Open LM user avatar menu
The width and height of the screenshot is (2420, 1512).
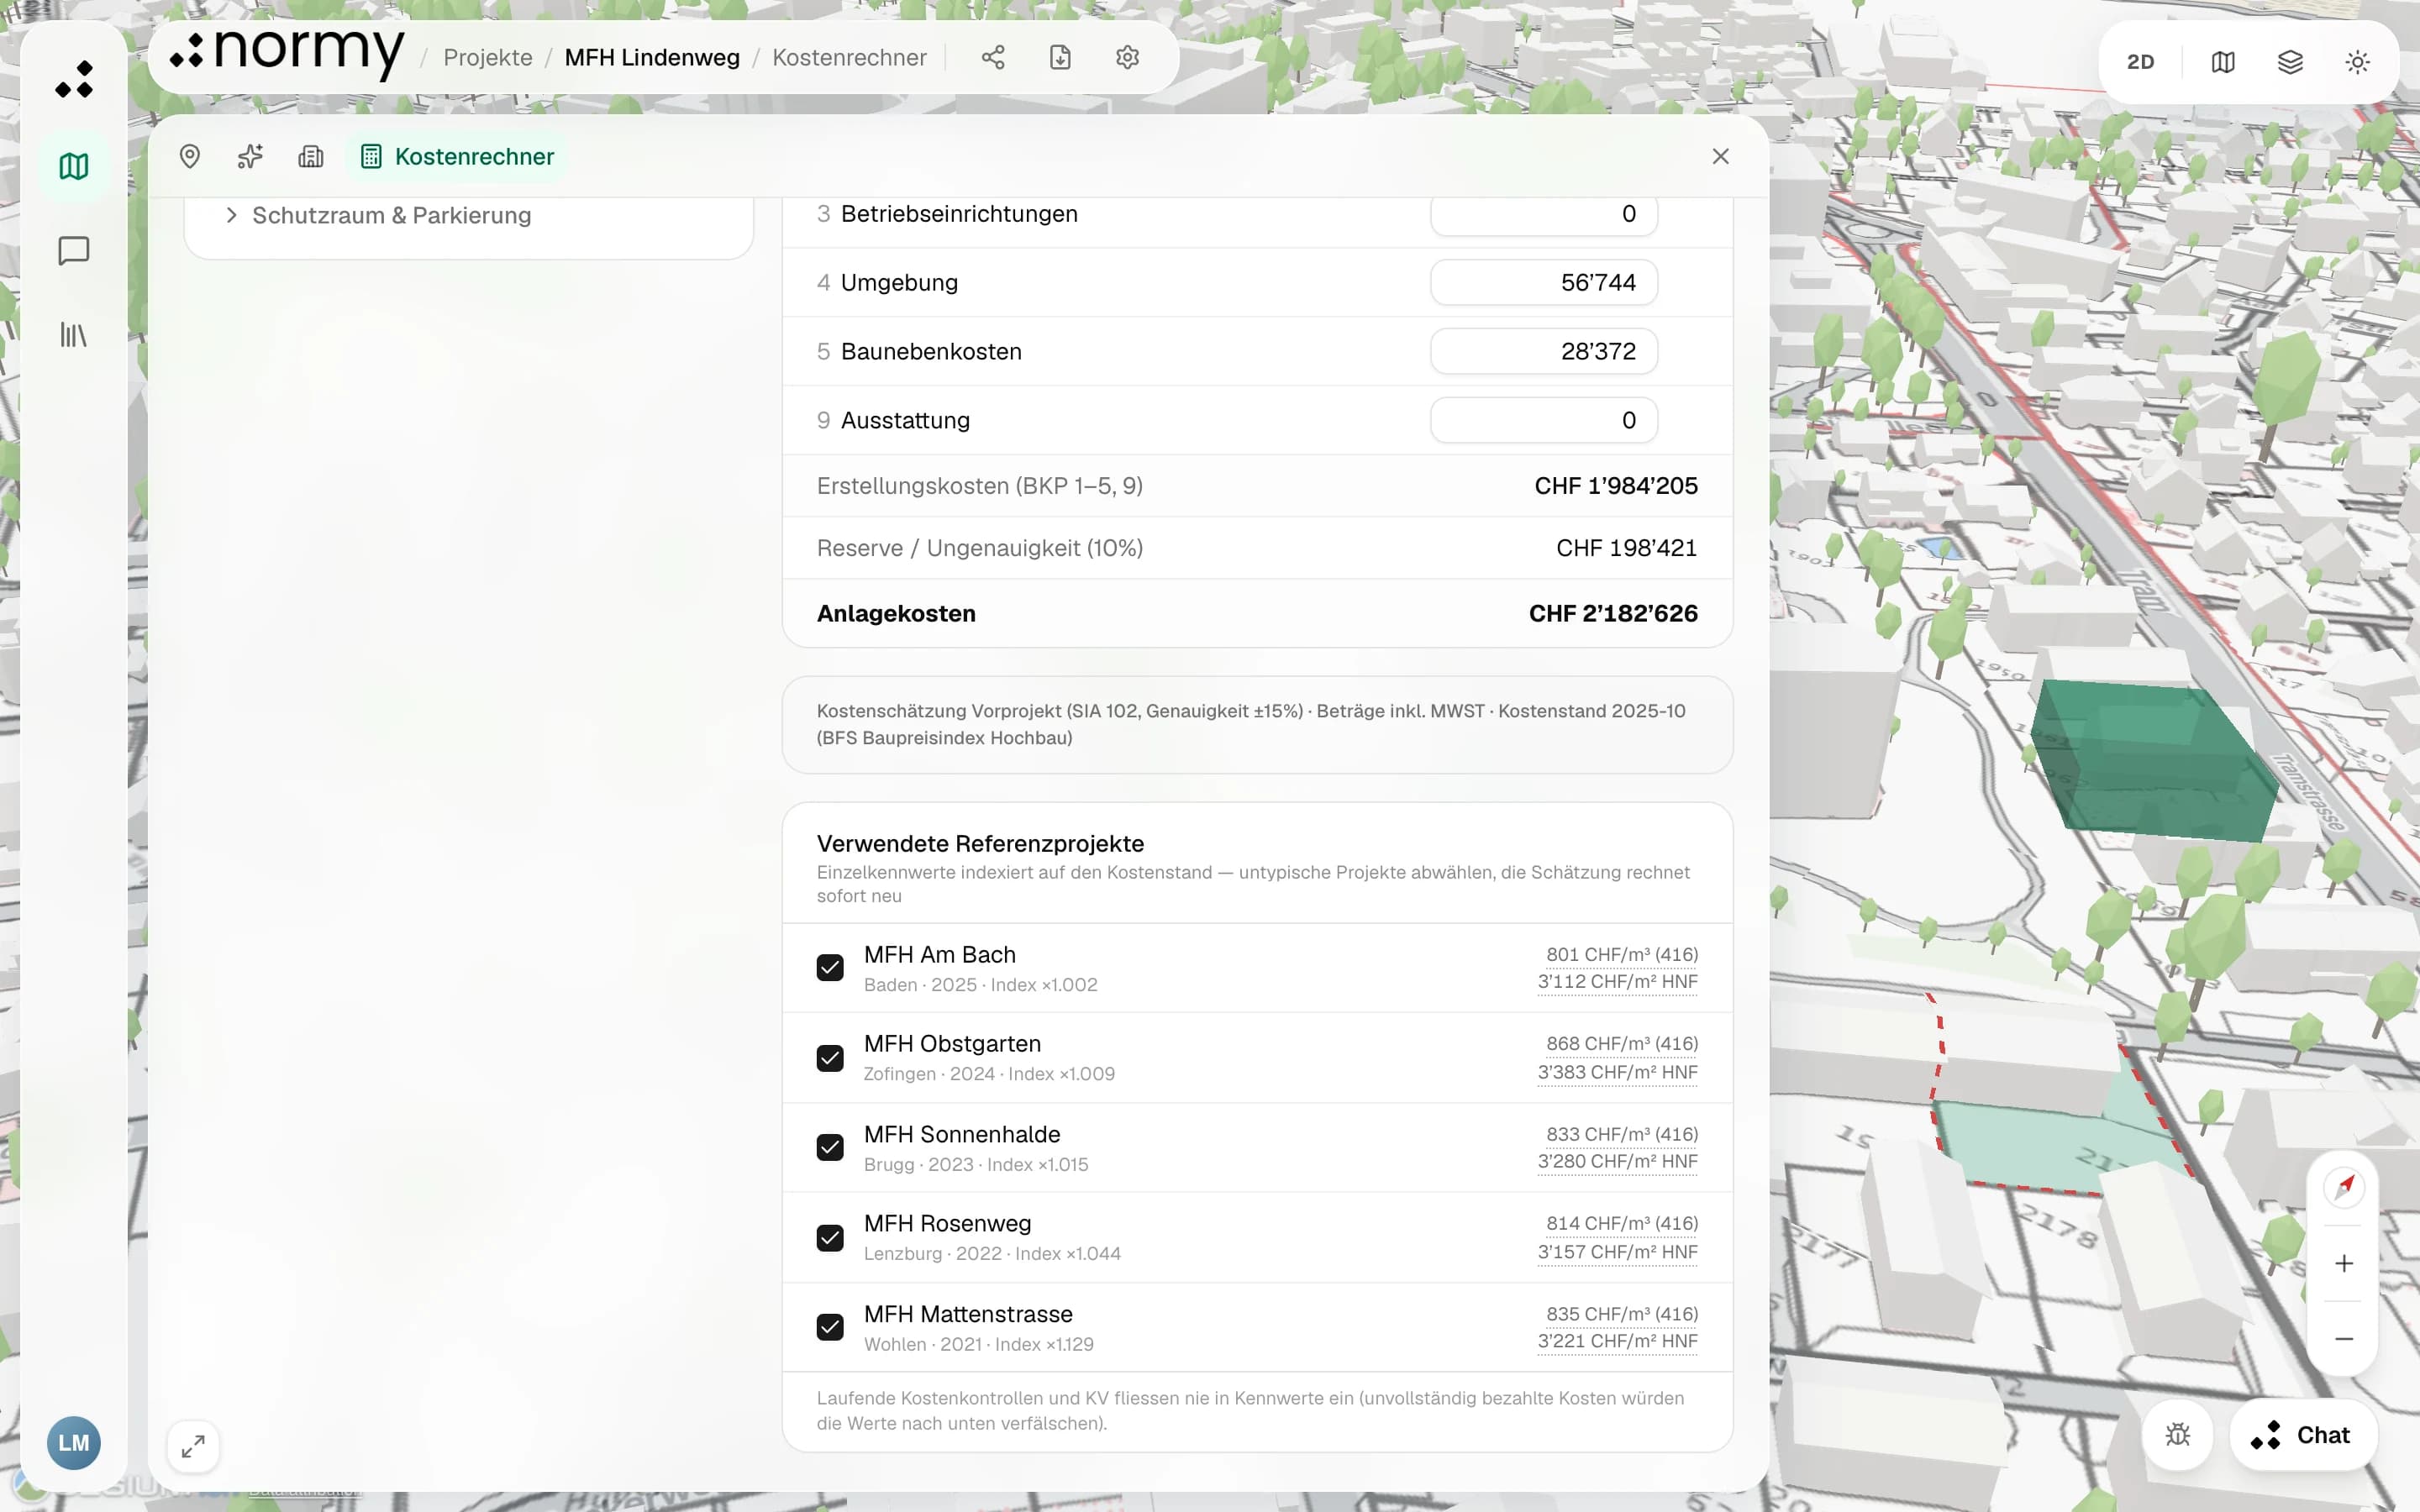point(73,1443)
